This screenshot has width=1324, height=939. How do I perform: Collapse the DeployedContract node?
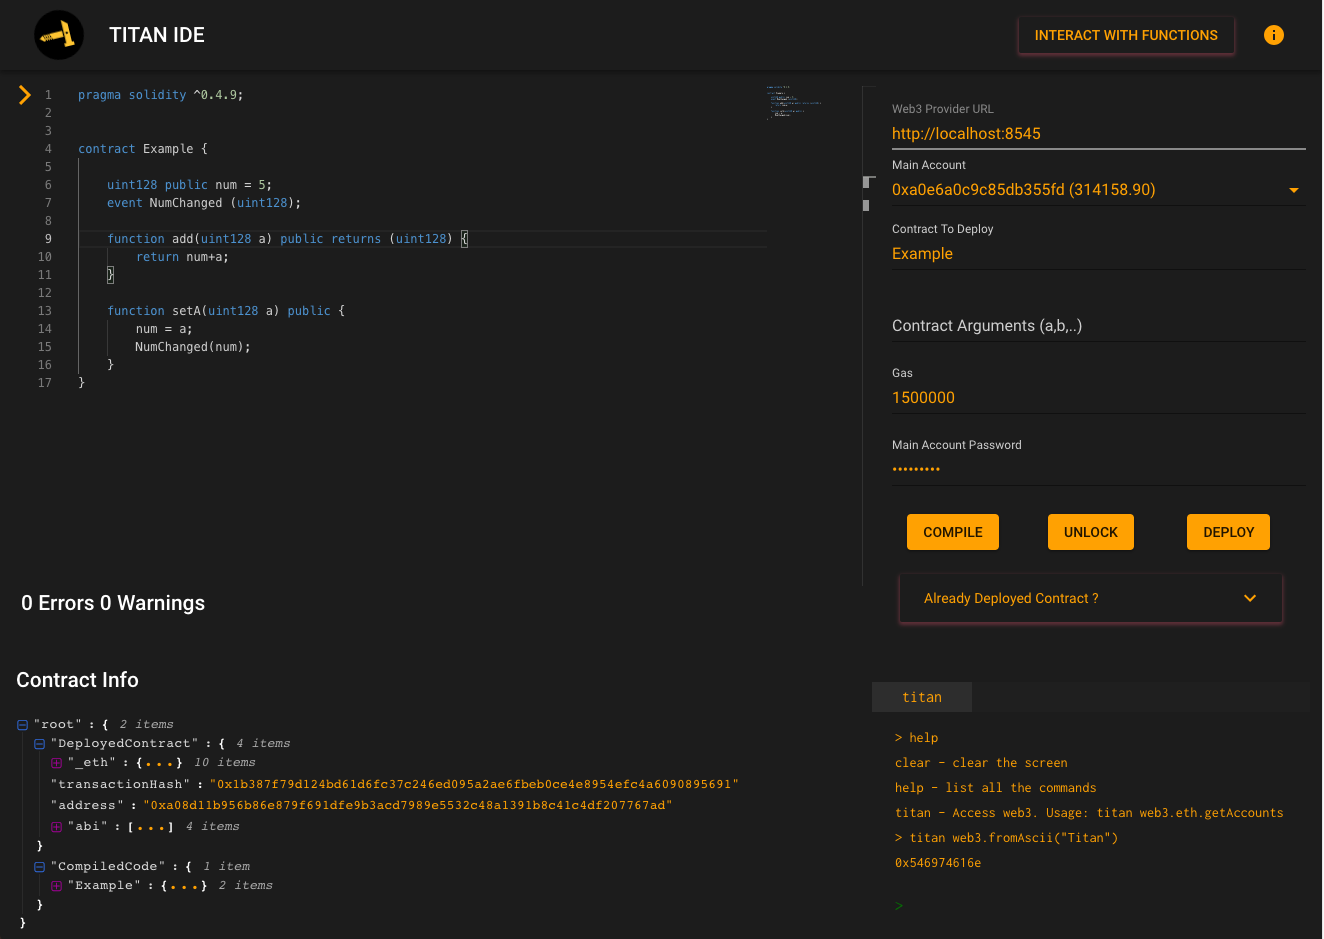point(40,744)
